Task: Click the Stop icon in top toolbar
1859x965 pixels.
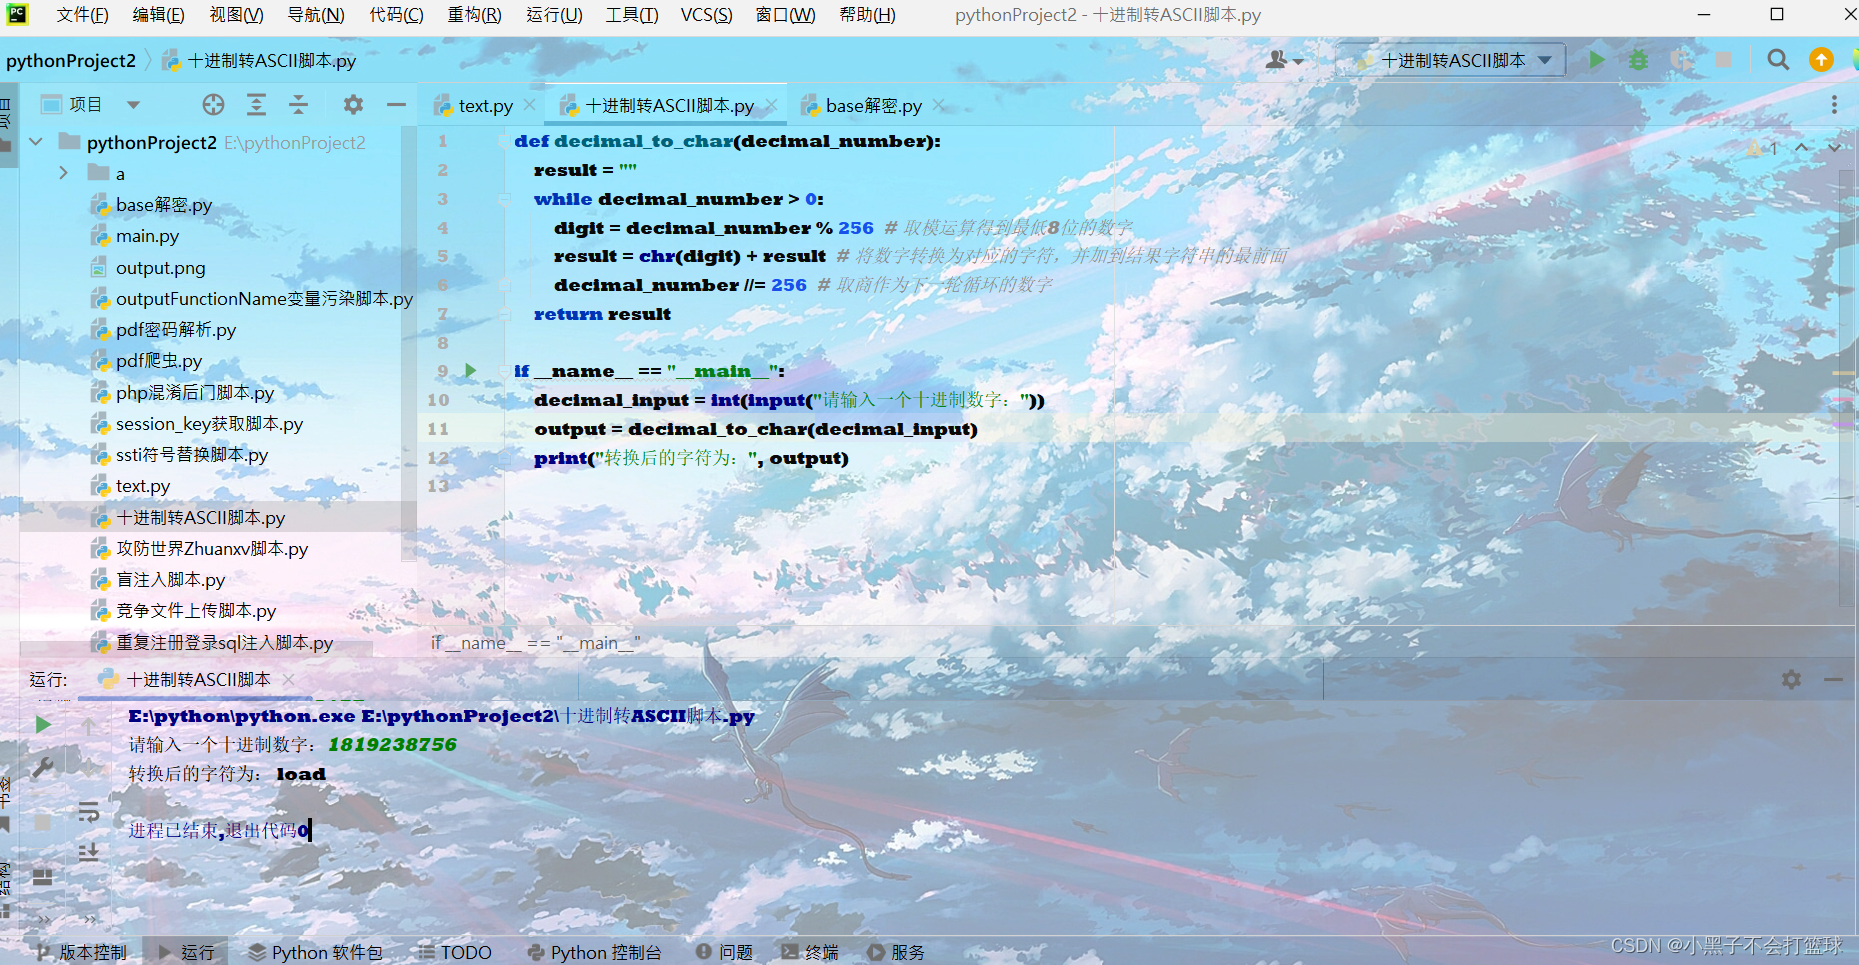Action: [1723, 60]
